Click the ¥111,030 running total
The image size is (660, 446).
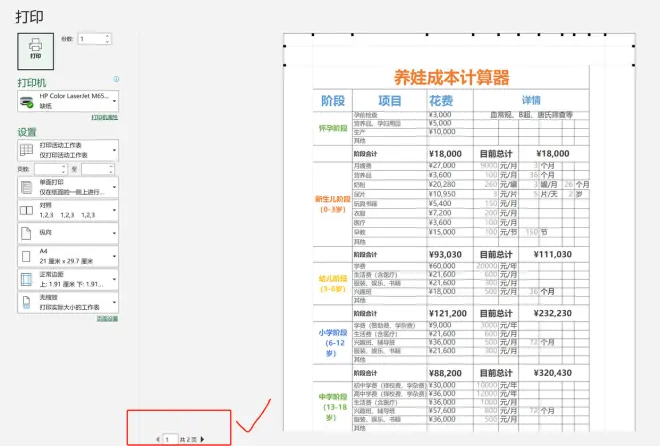point(553,254)
